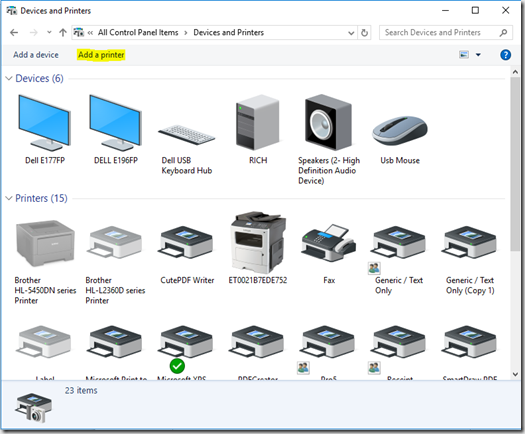Click the Usb Mouse label
Image resolution: width=525 pixels, height=434 pixels.
[400, 160]
